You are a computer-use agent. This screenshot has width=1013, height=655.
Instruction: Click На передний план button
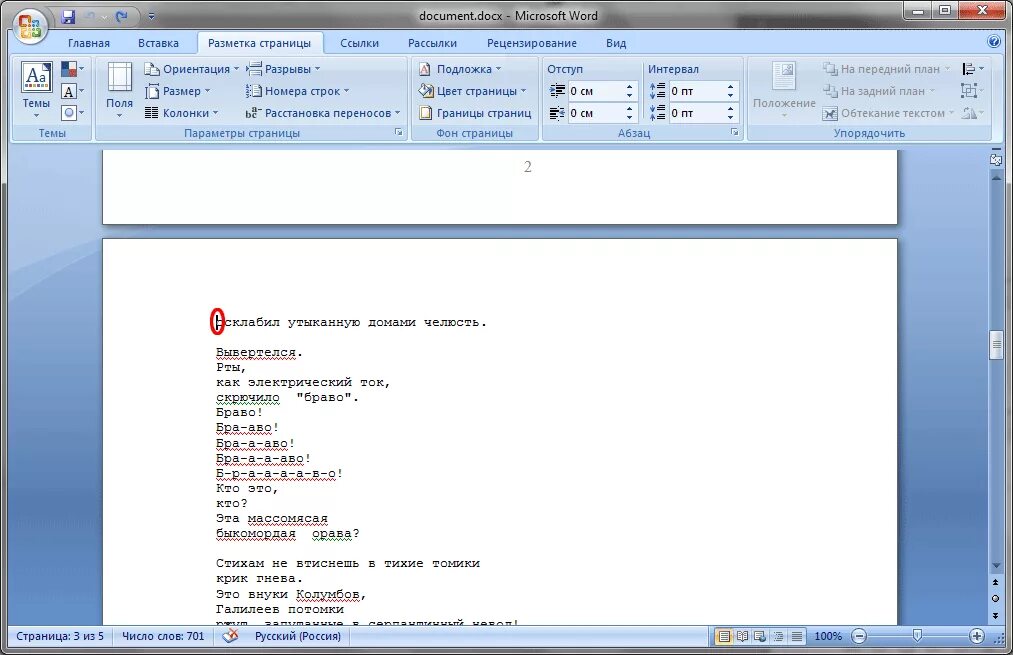886,69
